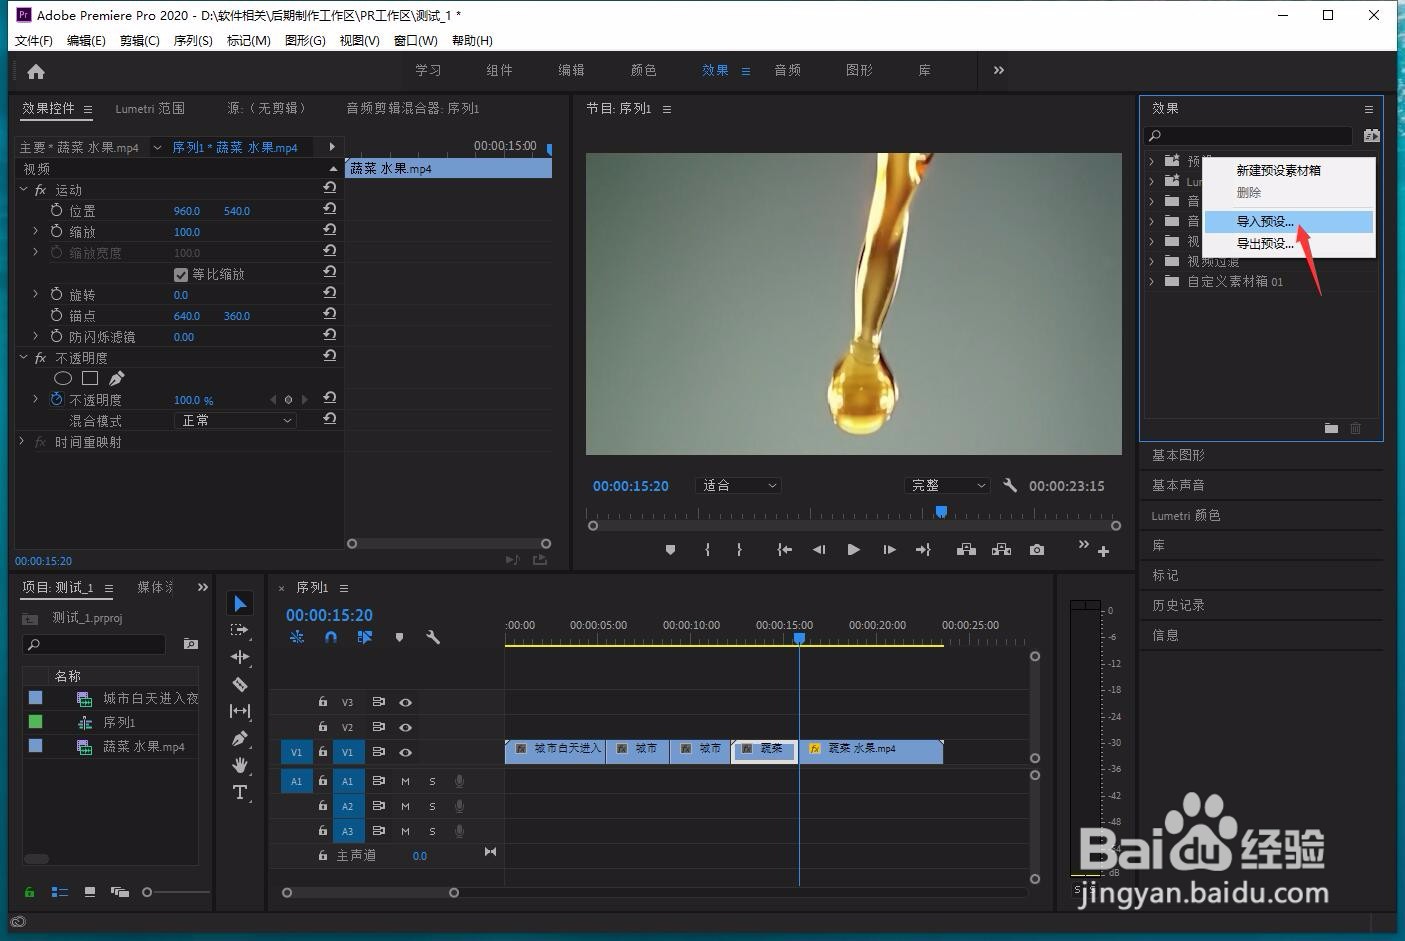Select the Slip tool
1405x941 pixels.
coord(240,711)
